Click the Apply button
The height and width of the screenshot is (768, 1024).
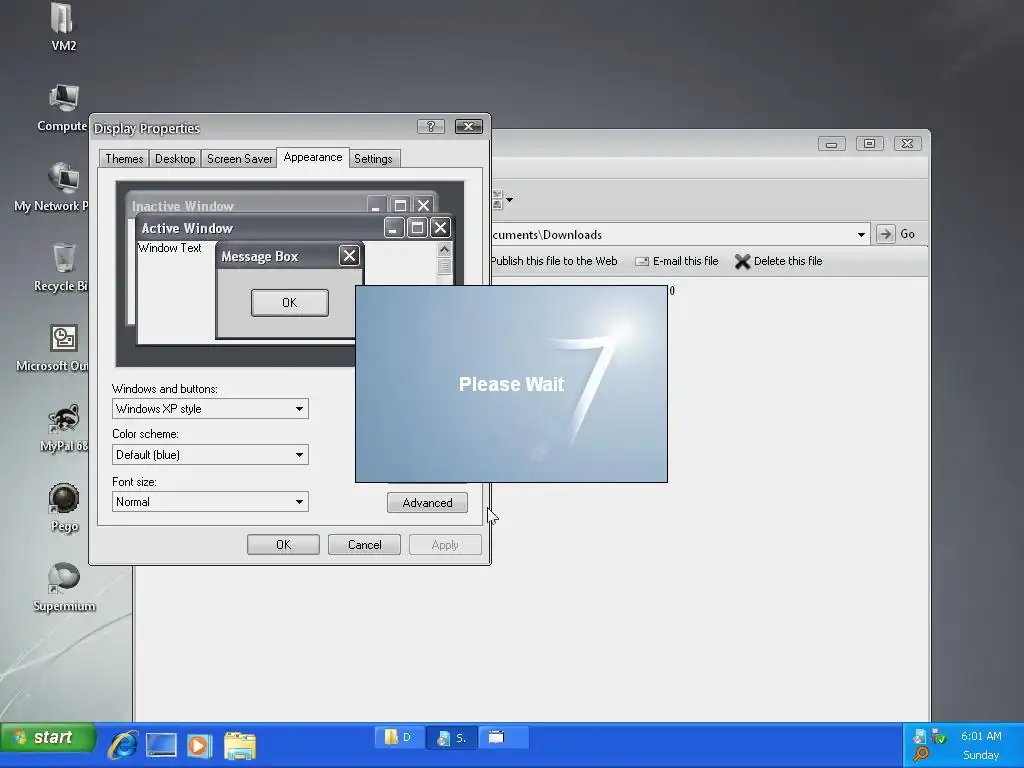pyautogui.click(x=445, y=545)
